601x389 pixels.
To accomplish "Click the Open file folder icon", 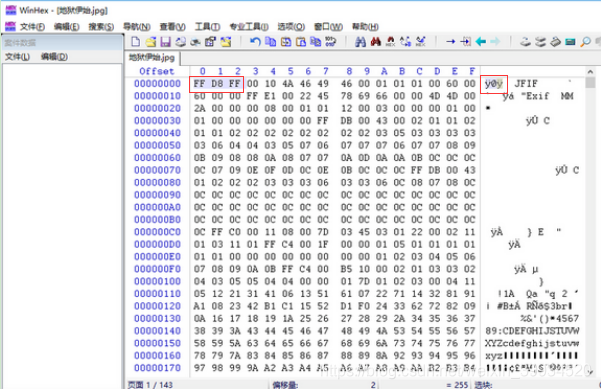I will coord(151,41).
